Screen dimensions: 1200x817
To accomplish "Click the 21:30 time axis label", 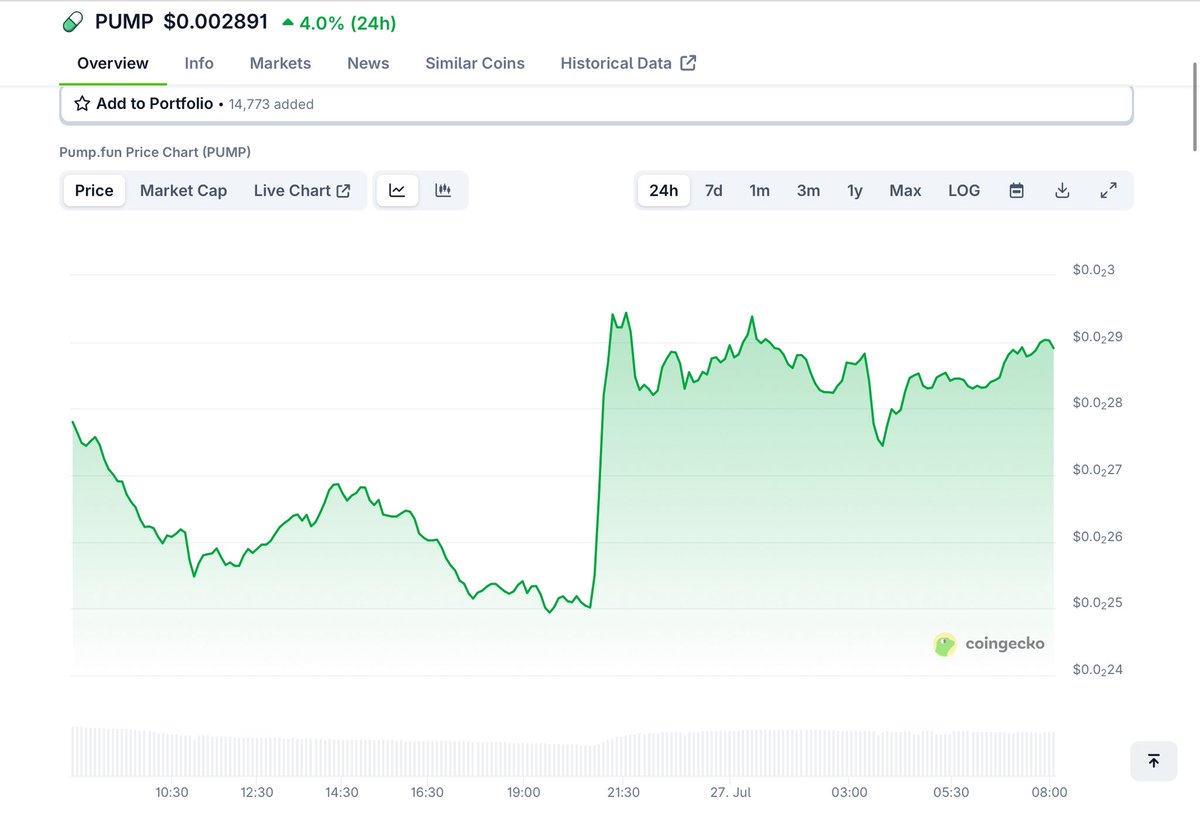I will (623, 792).
